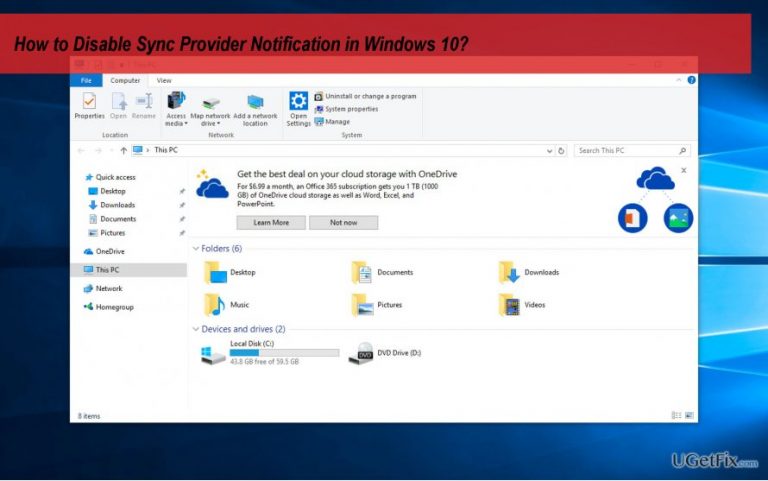This screenshot has height=481, width=768.
Task: Open the File tab
Action: (x=86, y=80)
